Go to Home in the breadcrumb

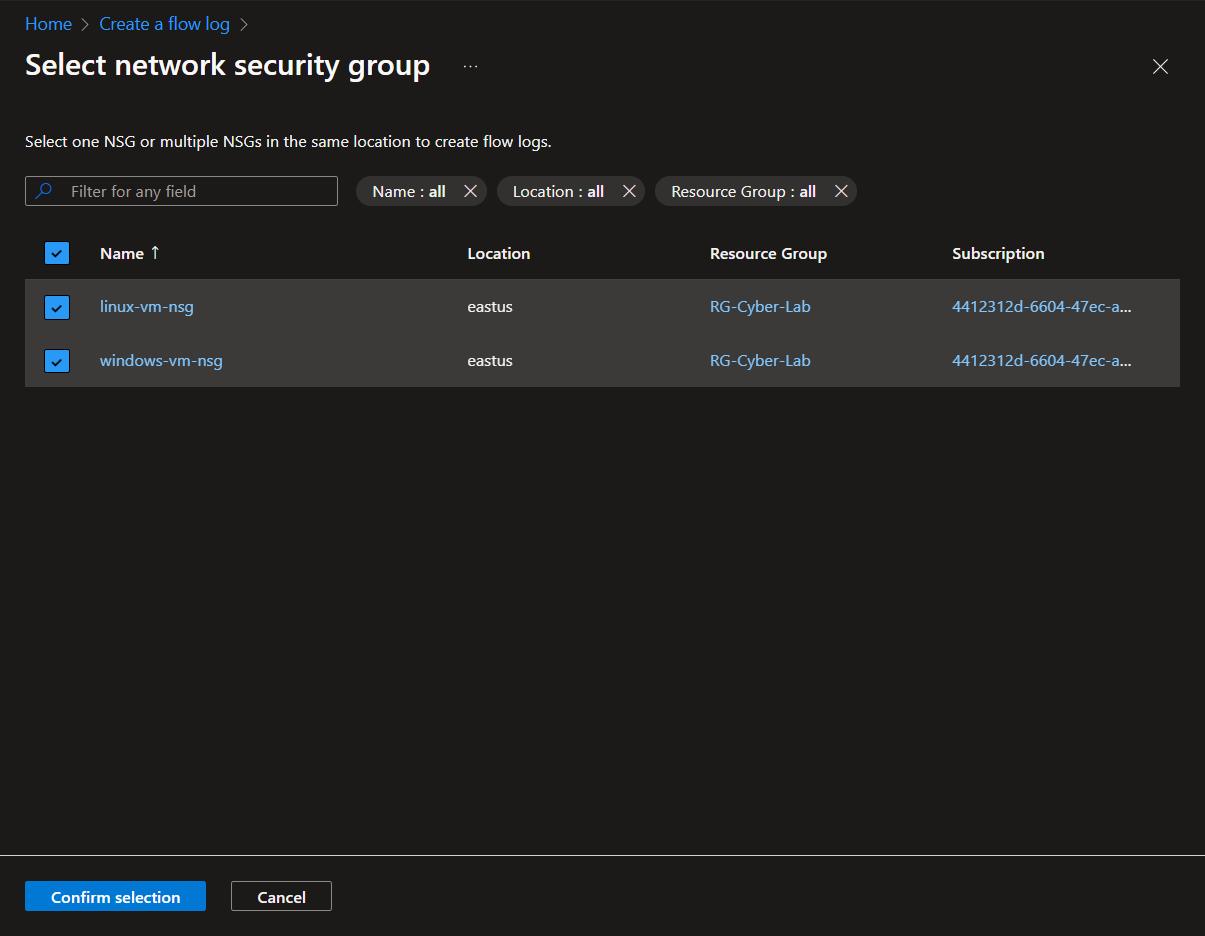click(48, 24)
